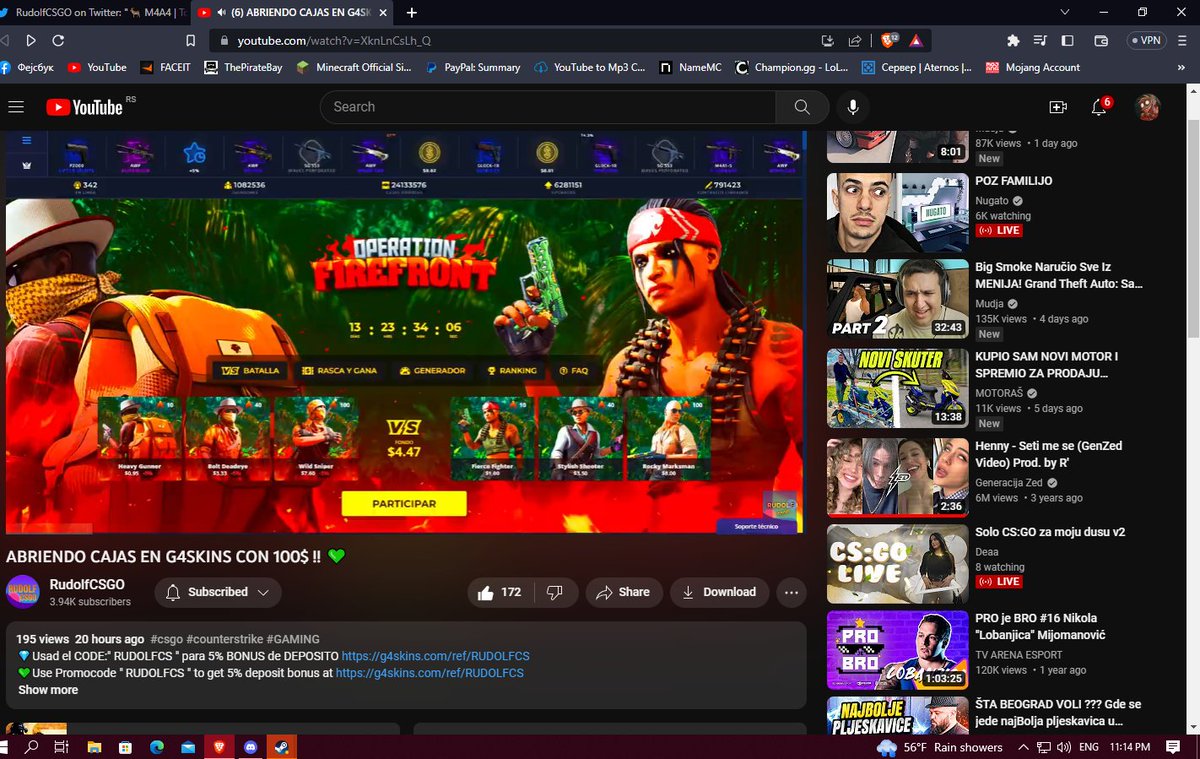The height and width of the screenshot is (759, 1200).
Task: Bookmark this page in address bar
Action: pyautogui.click(x=190, y=41)
